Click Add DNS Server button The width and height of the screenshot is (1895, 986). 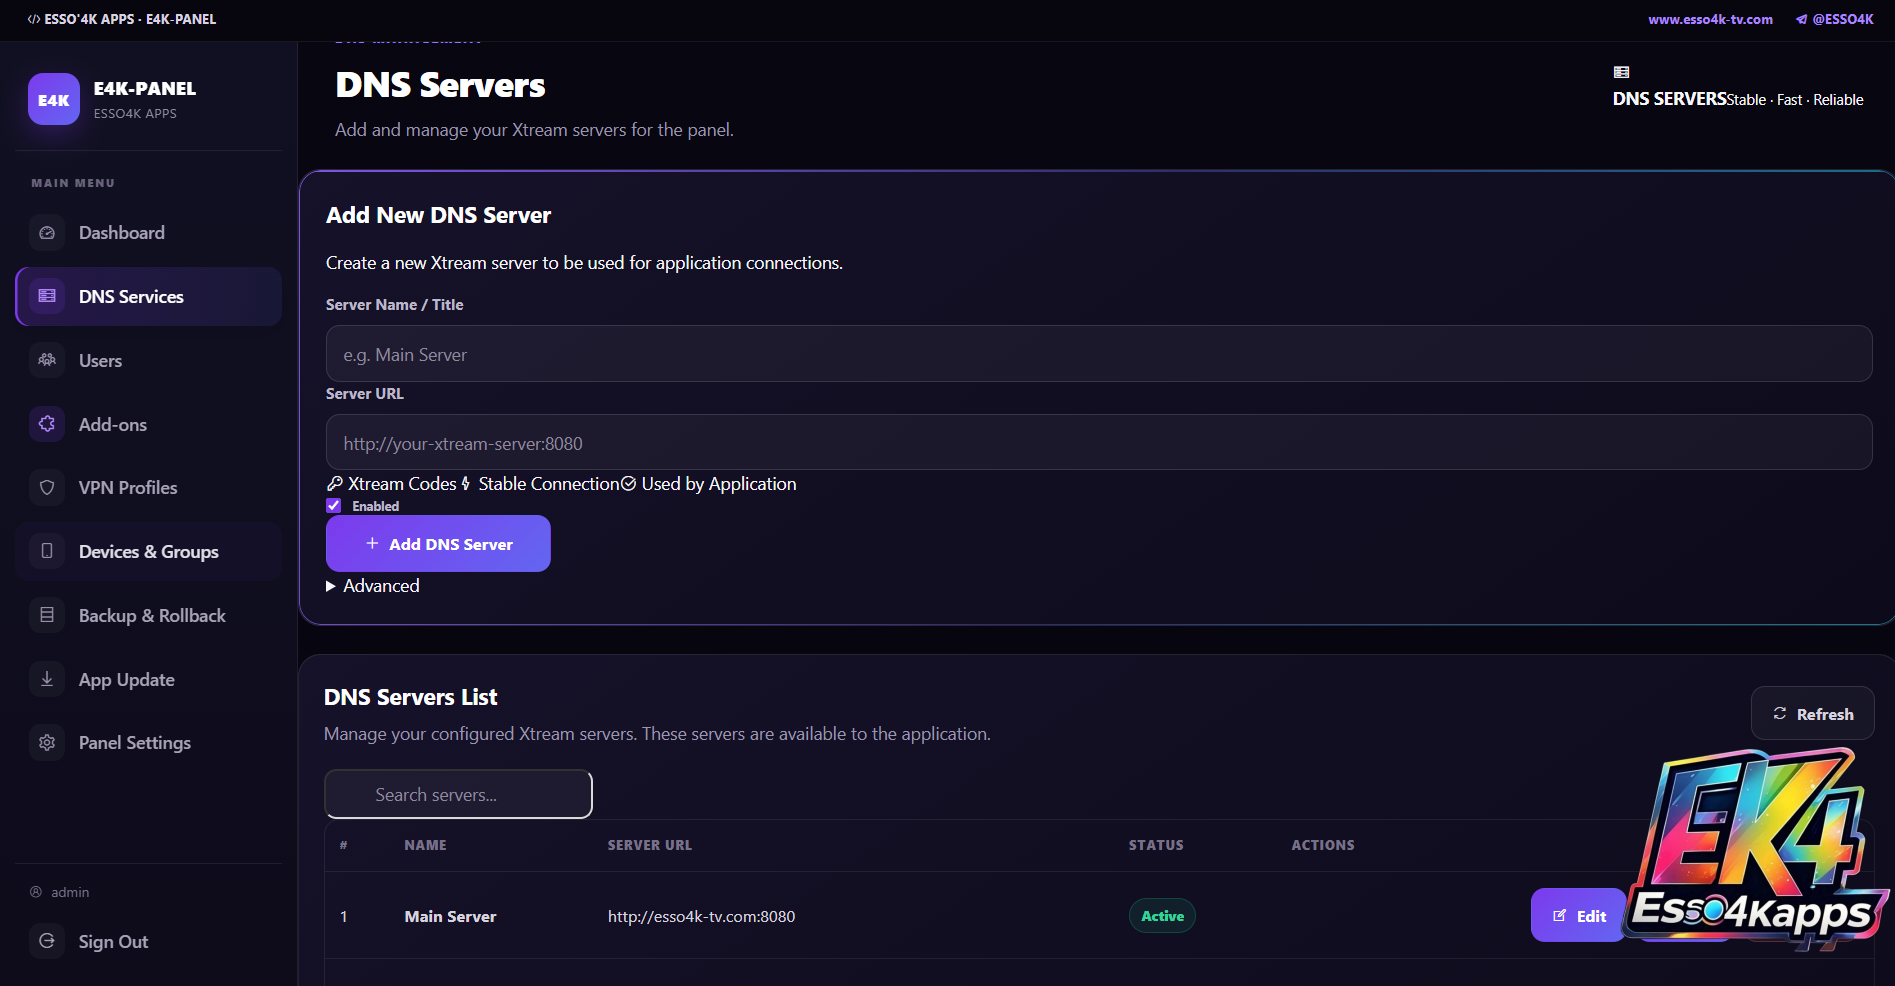pyautogui.click(x=438, y=544)
